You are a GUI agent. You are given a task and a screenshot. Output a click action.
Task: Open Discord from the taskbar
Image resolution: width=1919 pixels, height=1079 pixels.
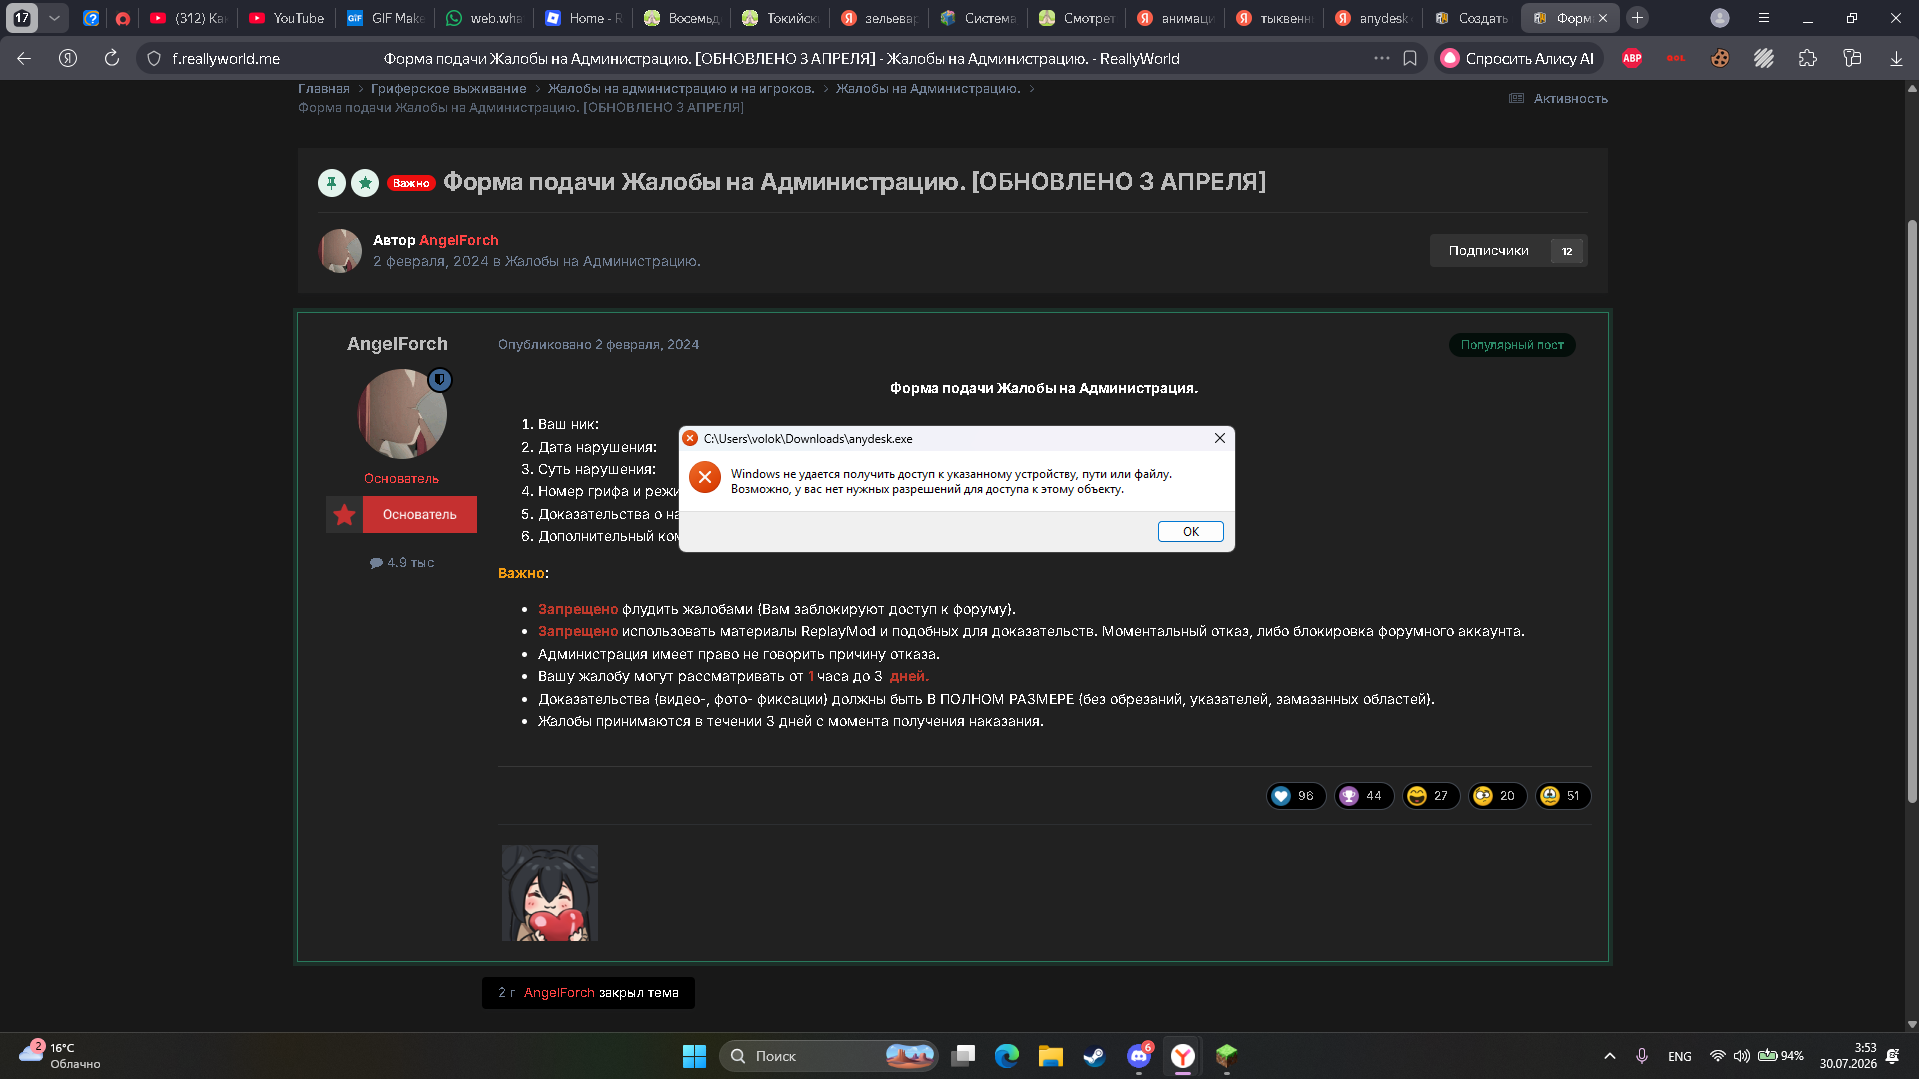coord(1139,1056)
